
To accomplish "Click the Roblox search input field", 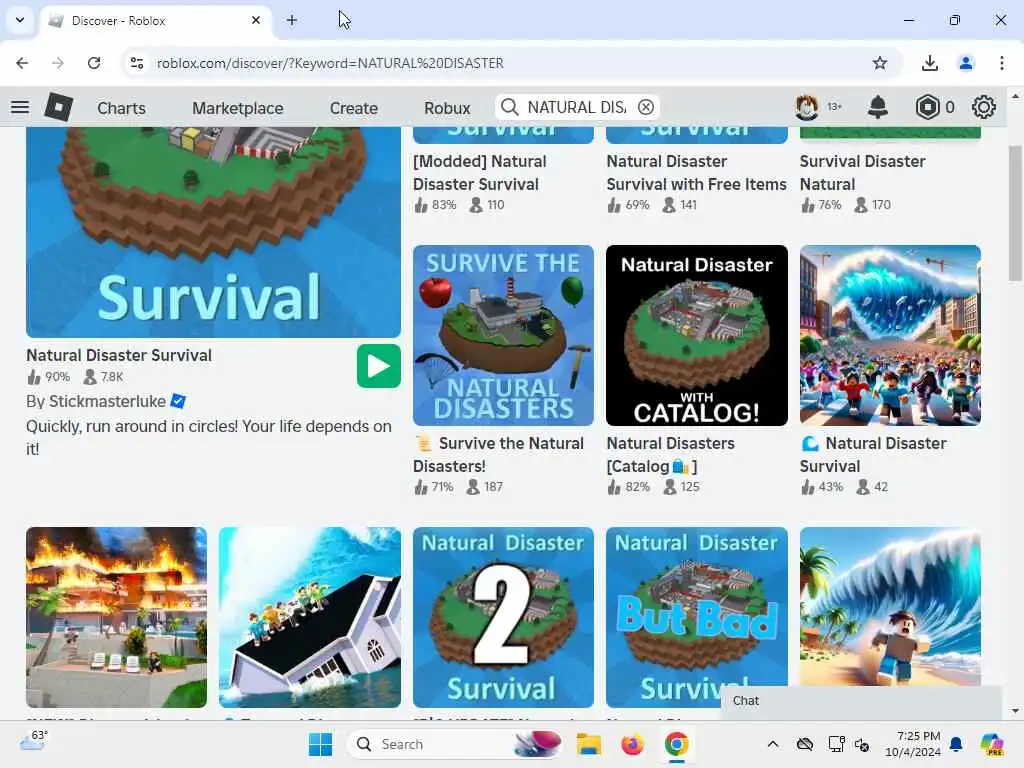I will click(x=576, y=107).
